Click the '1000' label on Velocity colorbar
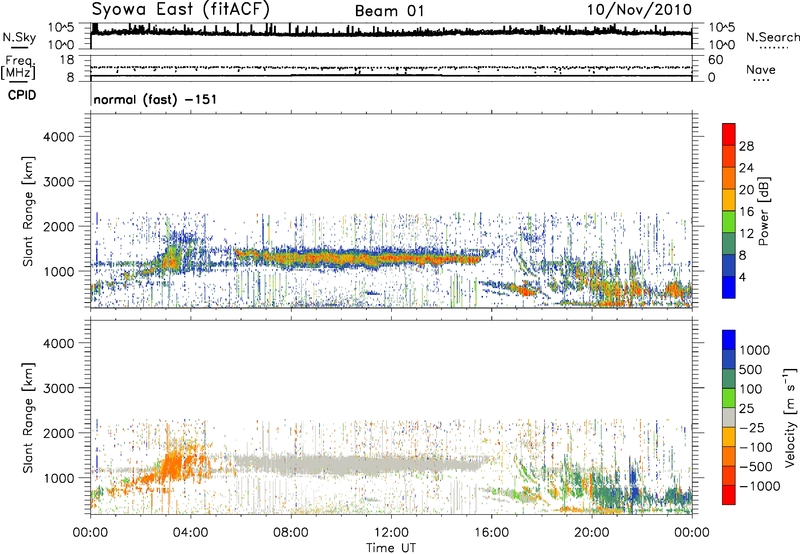Screen dimensions: 800x554 [755, 350]
